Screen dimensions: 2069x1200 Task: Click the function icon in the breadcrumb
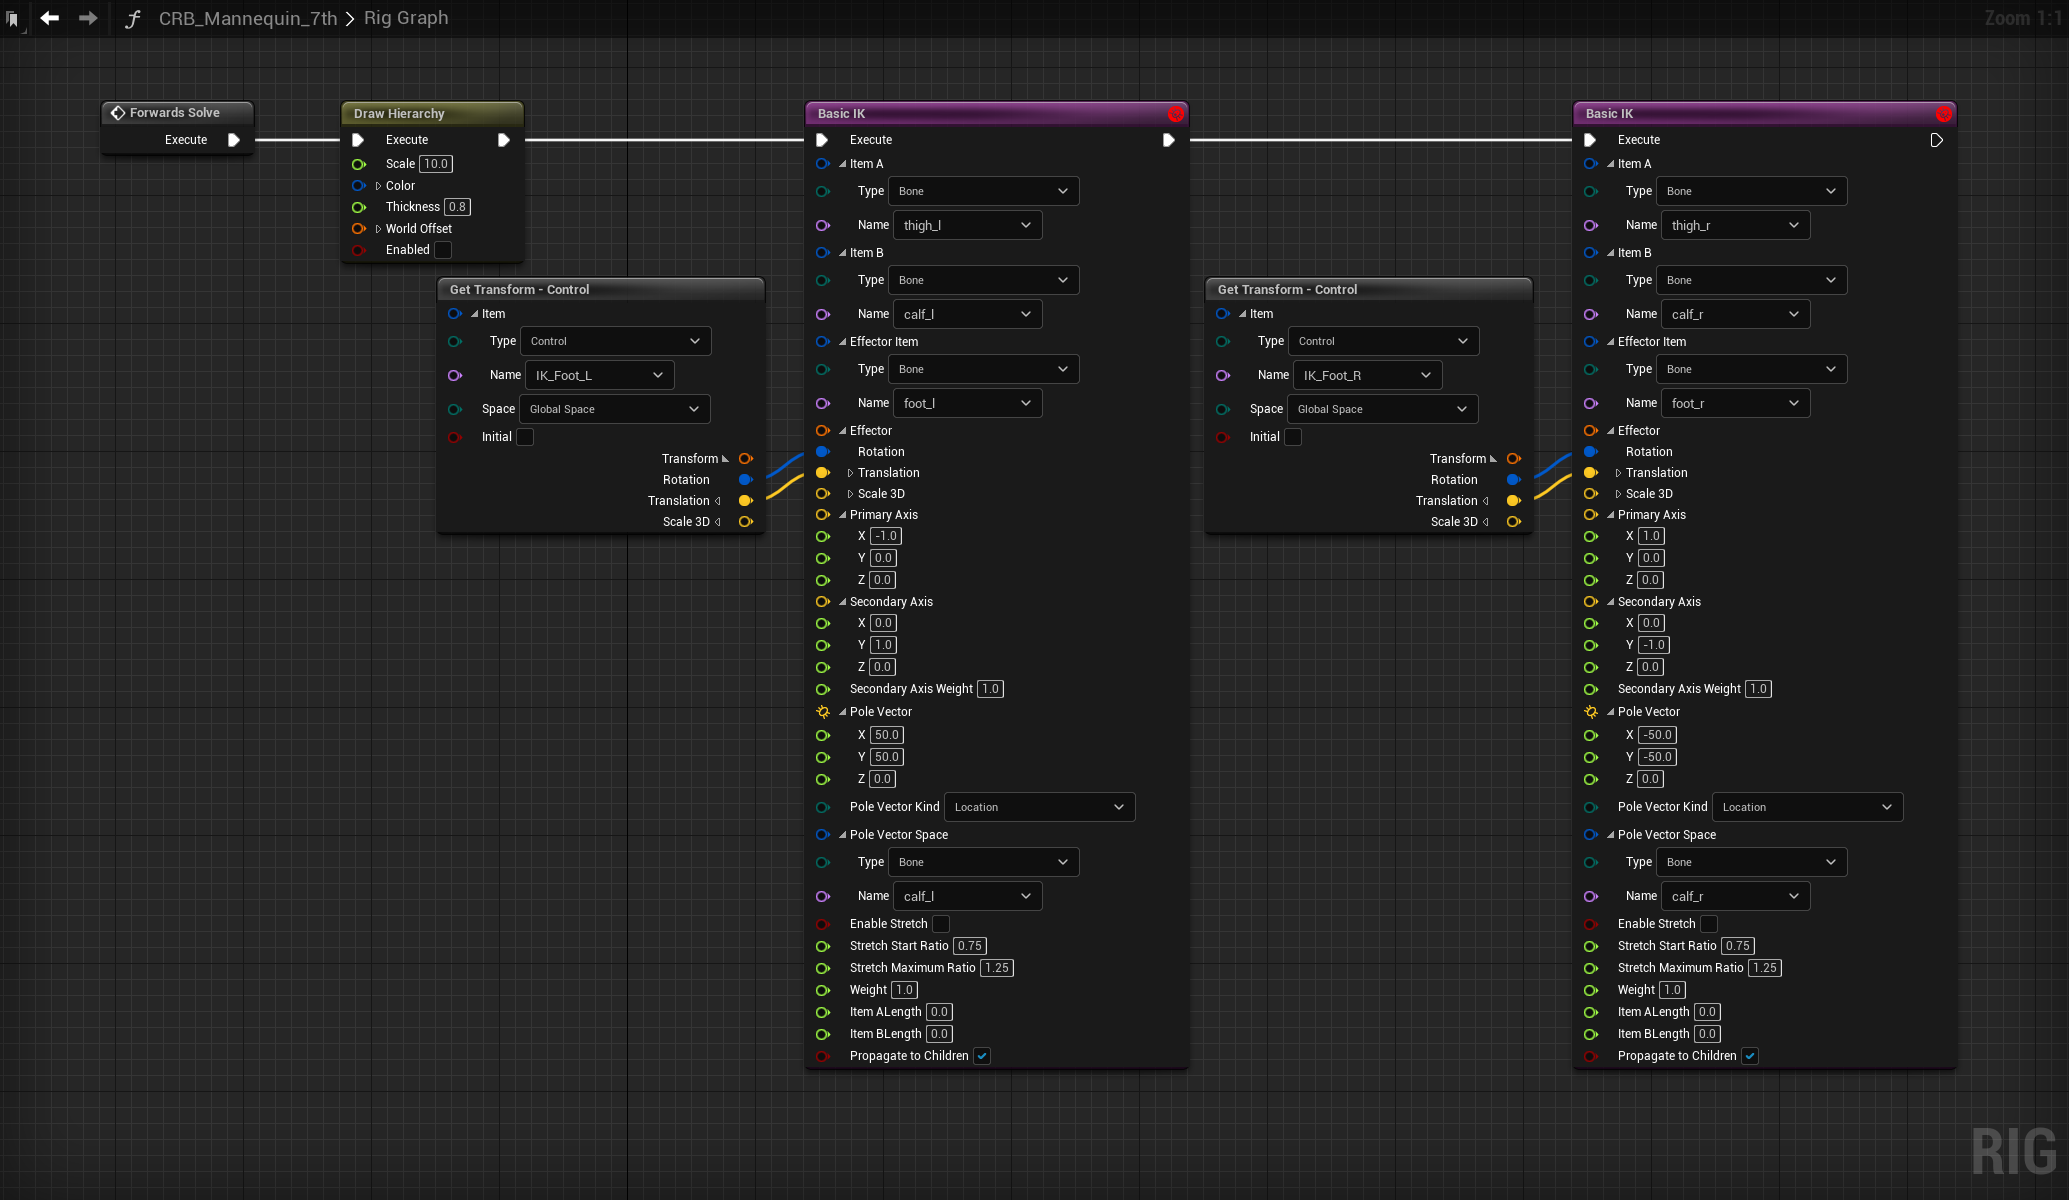[132, 18]
